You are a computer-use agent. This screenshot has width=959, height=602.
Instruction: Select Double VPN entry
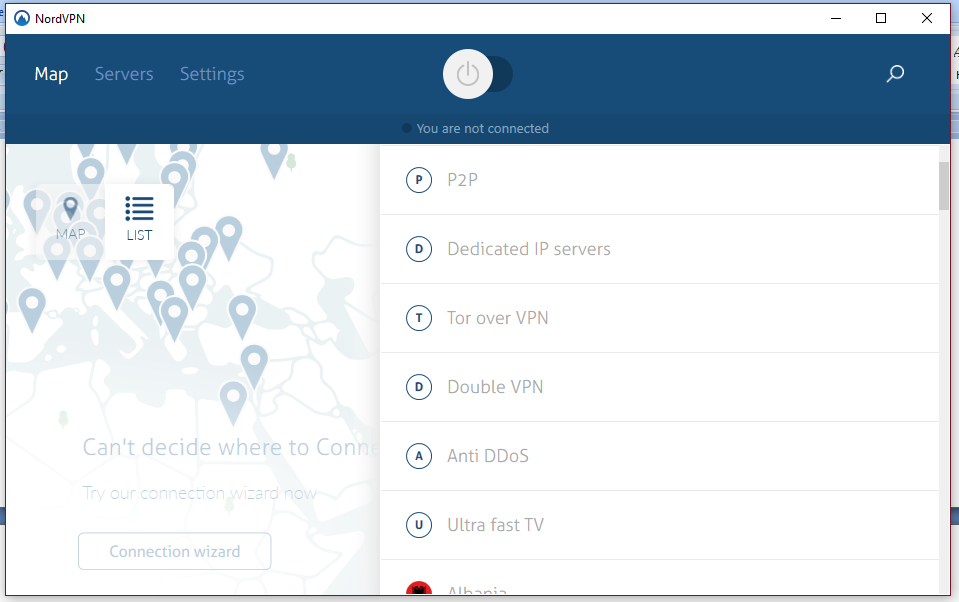coord(660,387)
